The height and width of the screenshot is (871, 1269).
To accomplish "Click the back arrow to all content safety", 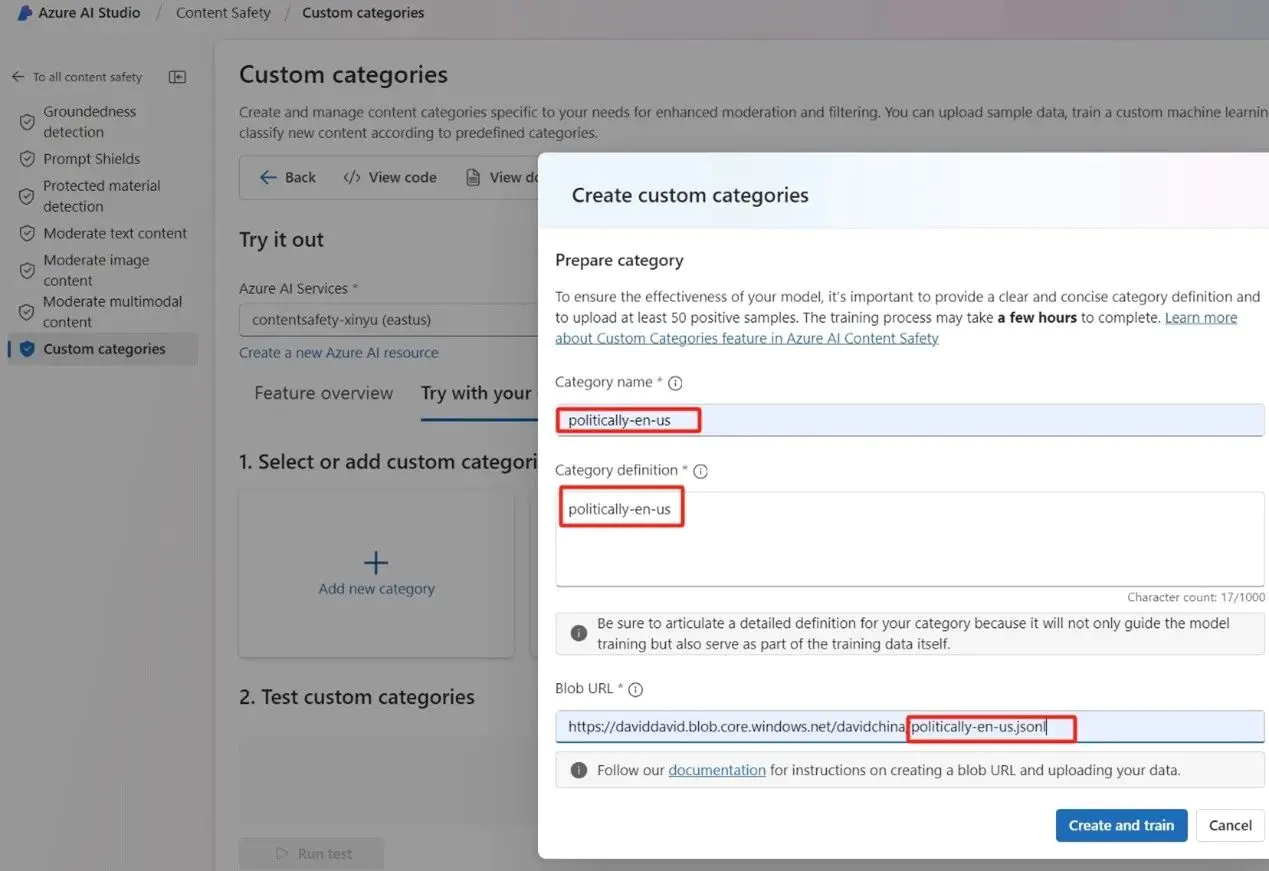I will click(18, 77).
